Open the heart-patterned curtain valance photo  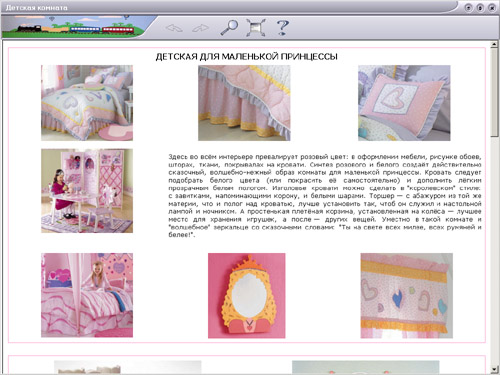click(407, 295)
